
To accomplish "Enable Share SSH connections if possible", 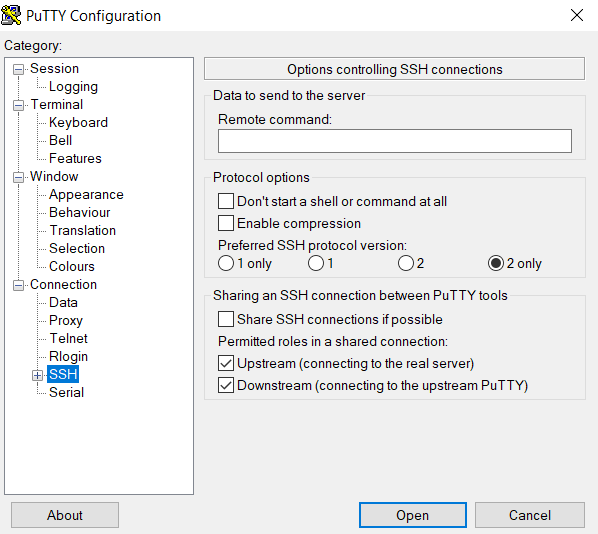I will point(226,319).
